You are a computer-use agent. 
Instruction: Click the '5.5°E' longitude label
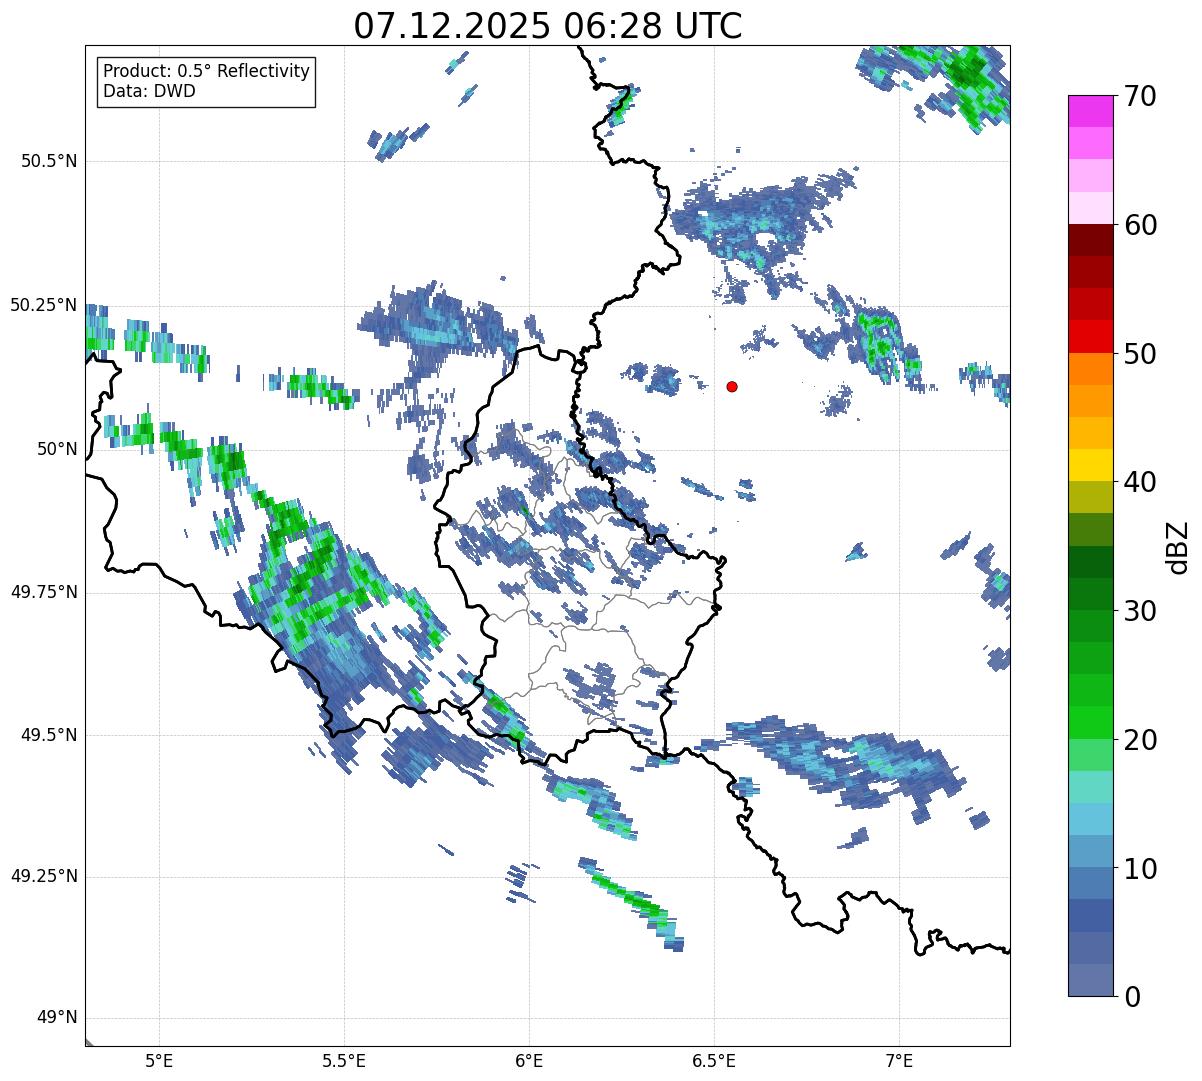click(344, 1062)
